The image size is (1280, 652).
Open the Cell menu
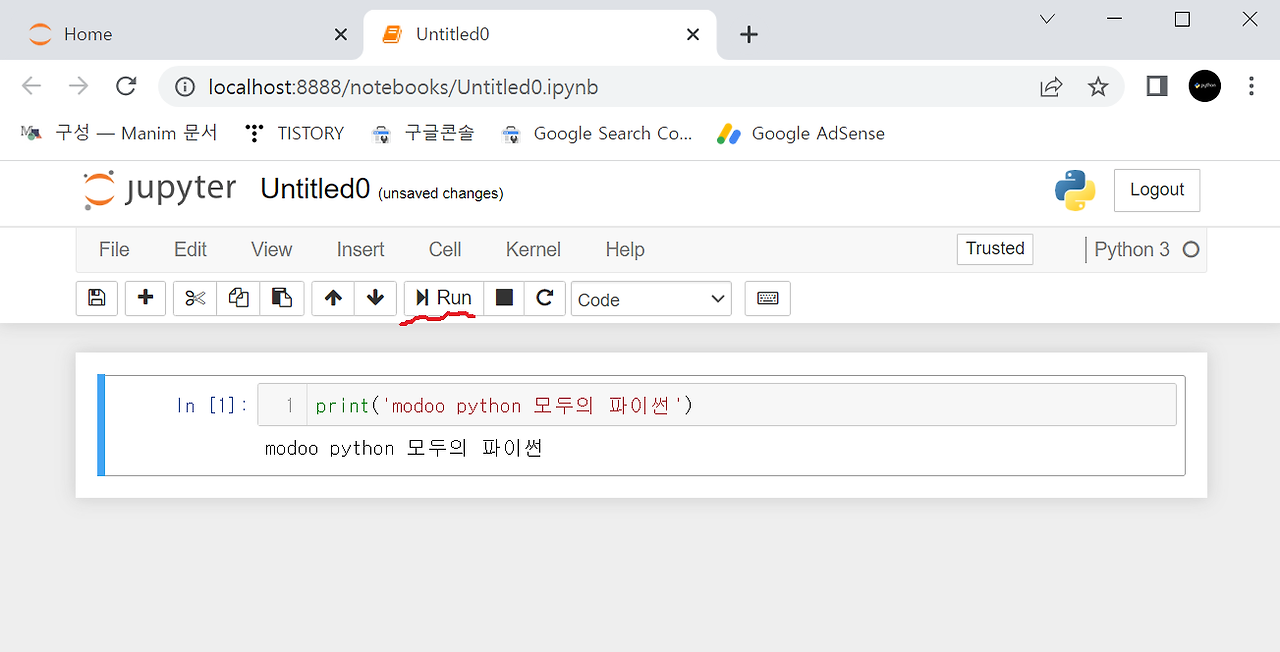[445, 250]
